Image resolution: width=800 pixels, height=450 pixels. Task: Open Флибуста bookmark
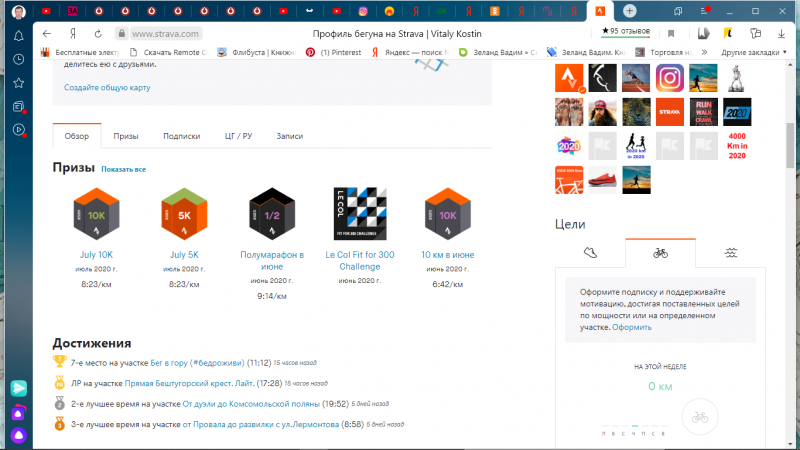257,52
